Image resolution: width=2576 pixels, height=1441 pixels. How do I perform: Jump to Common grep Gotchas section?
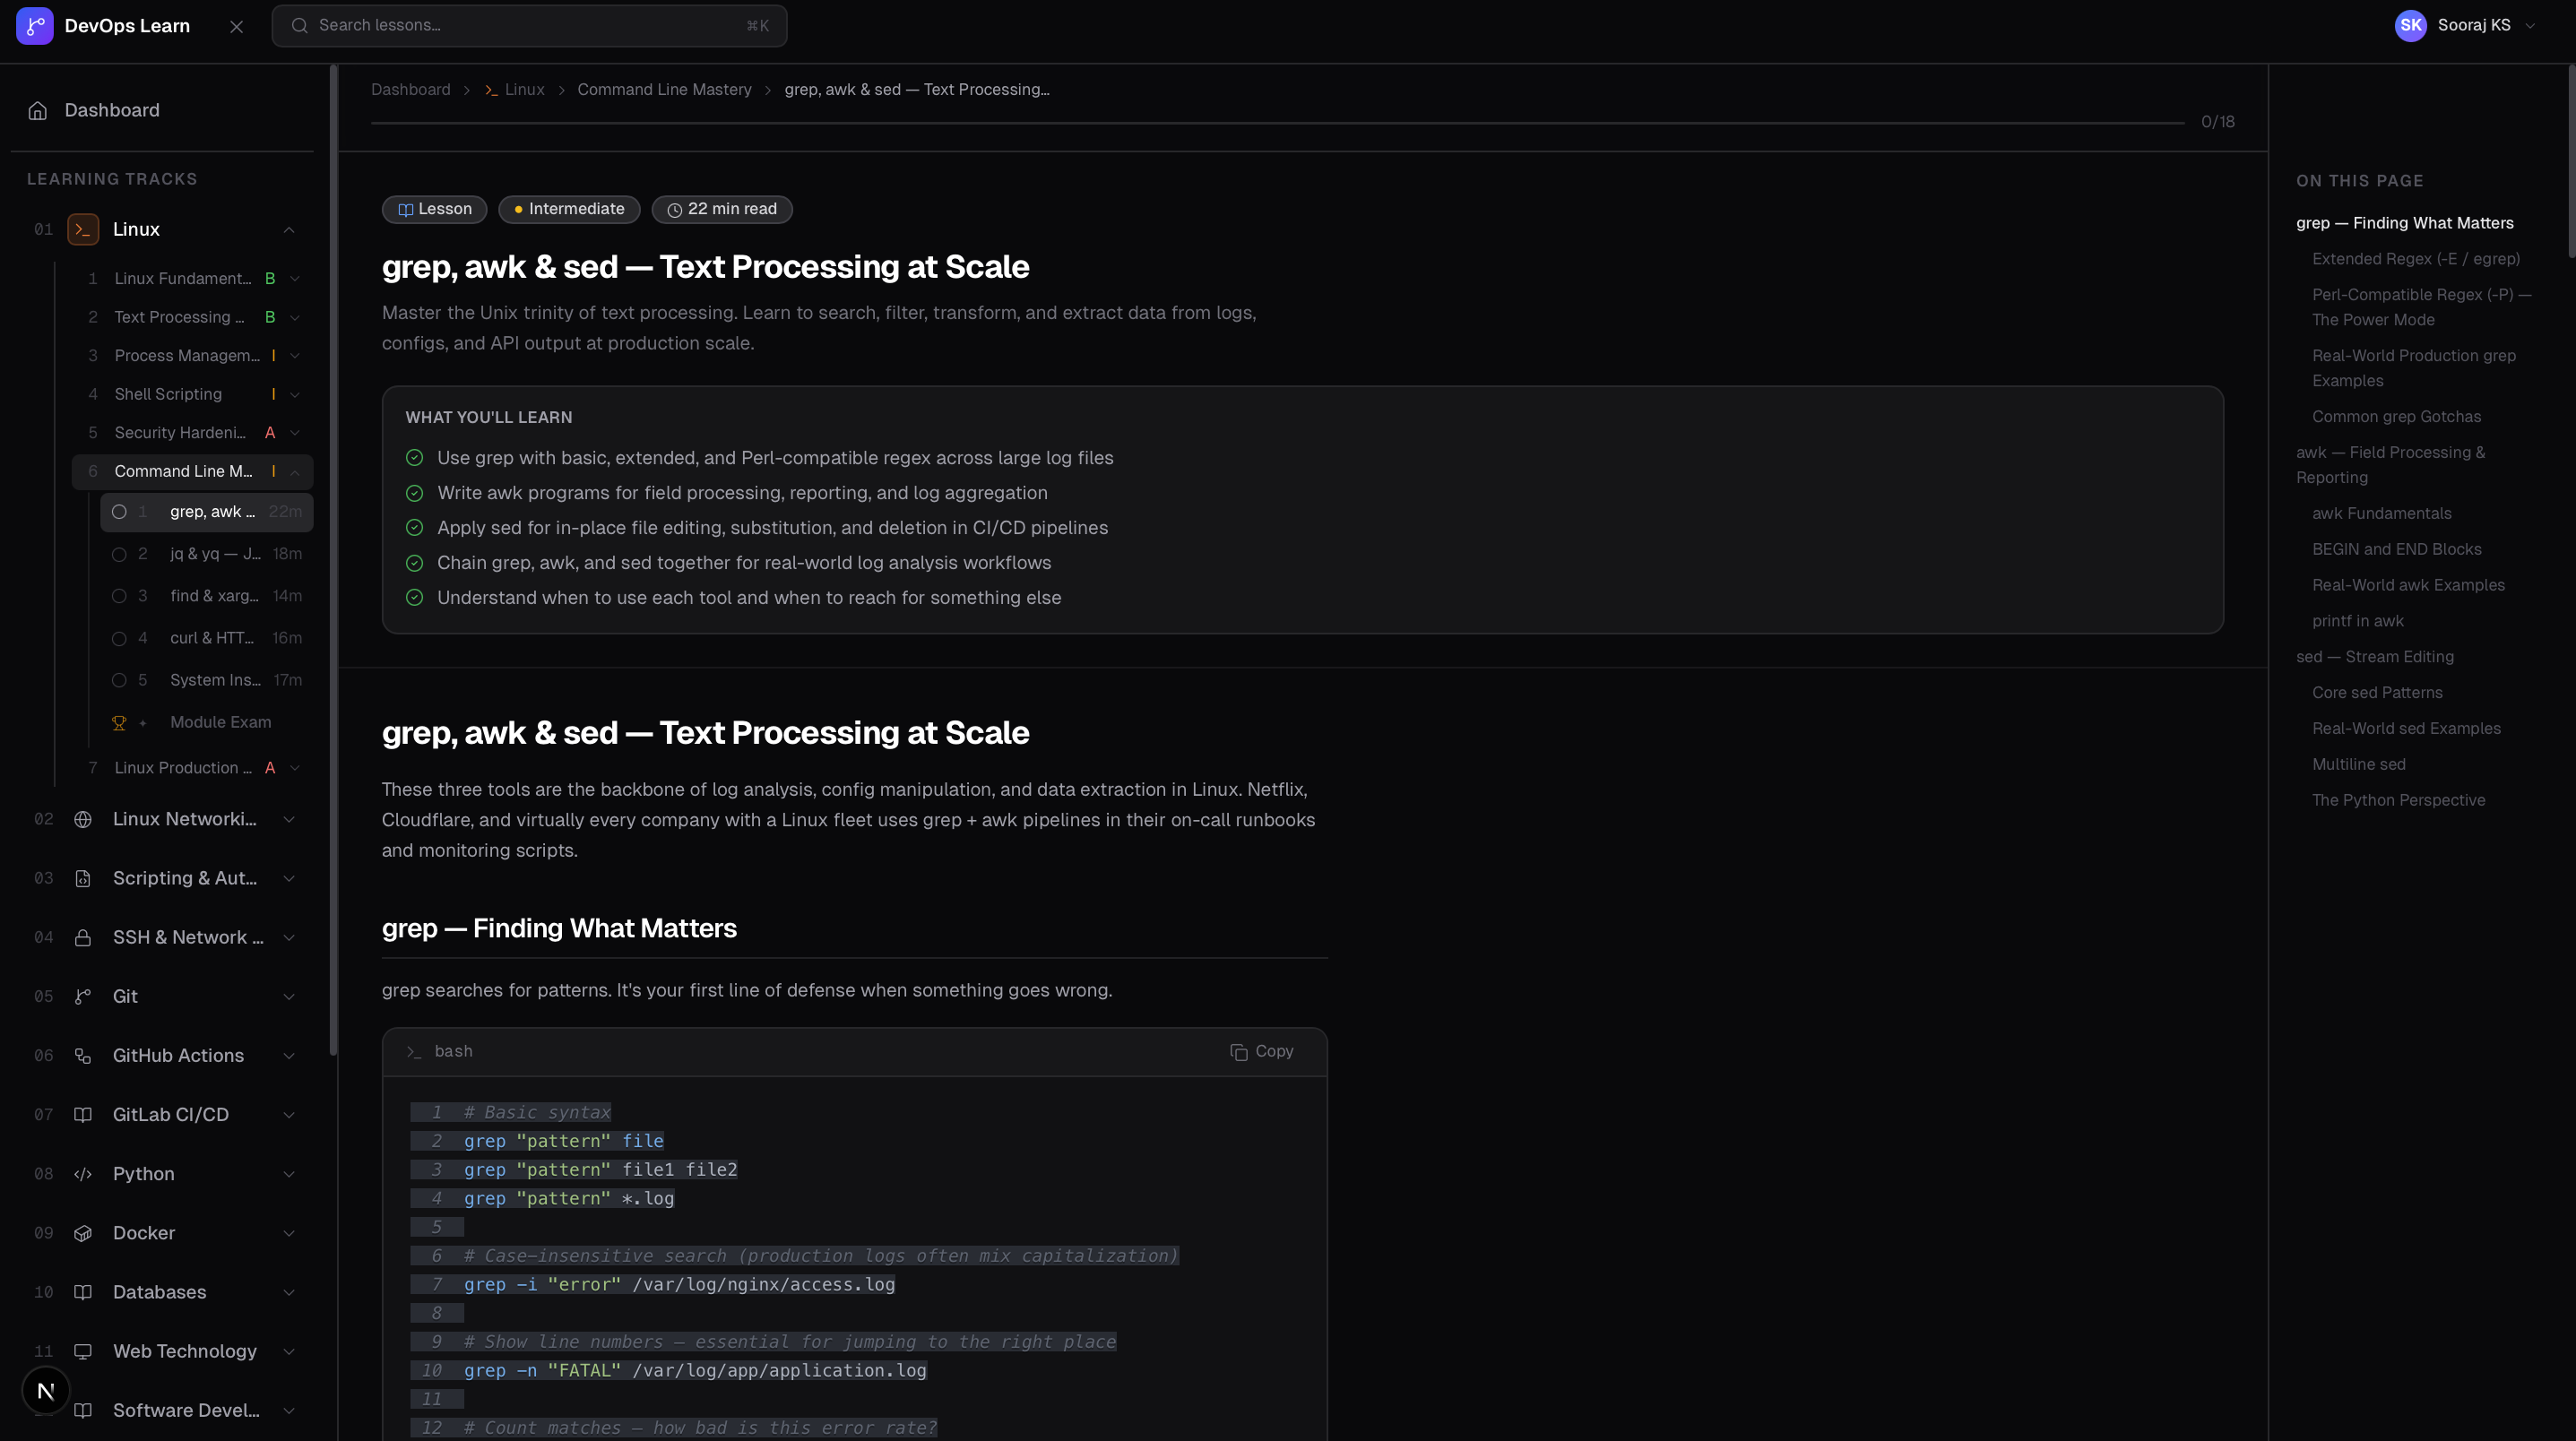pos(2396,417)
